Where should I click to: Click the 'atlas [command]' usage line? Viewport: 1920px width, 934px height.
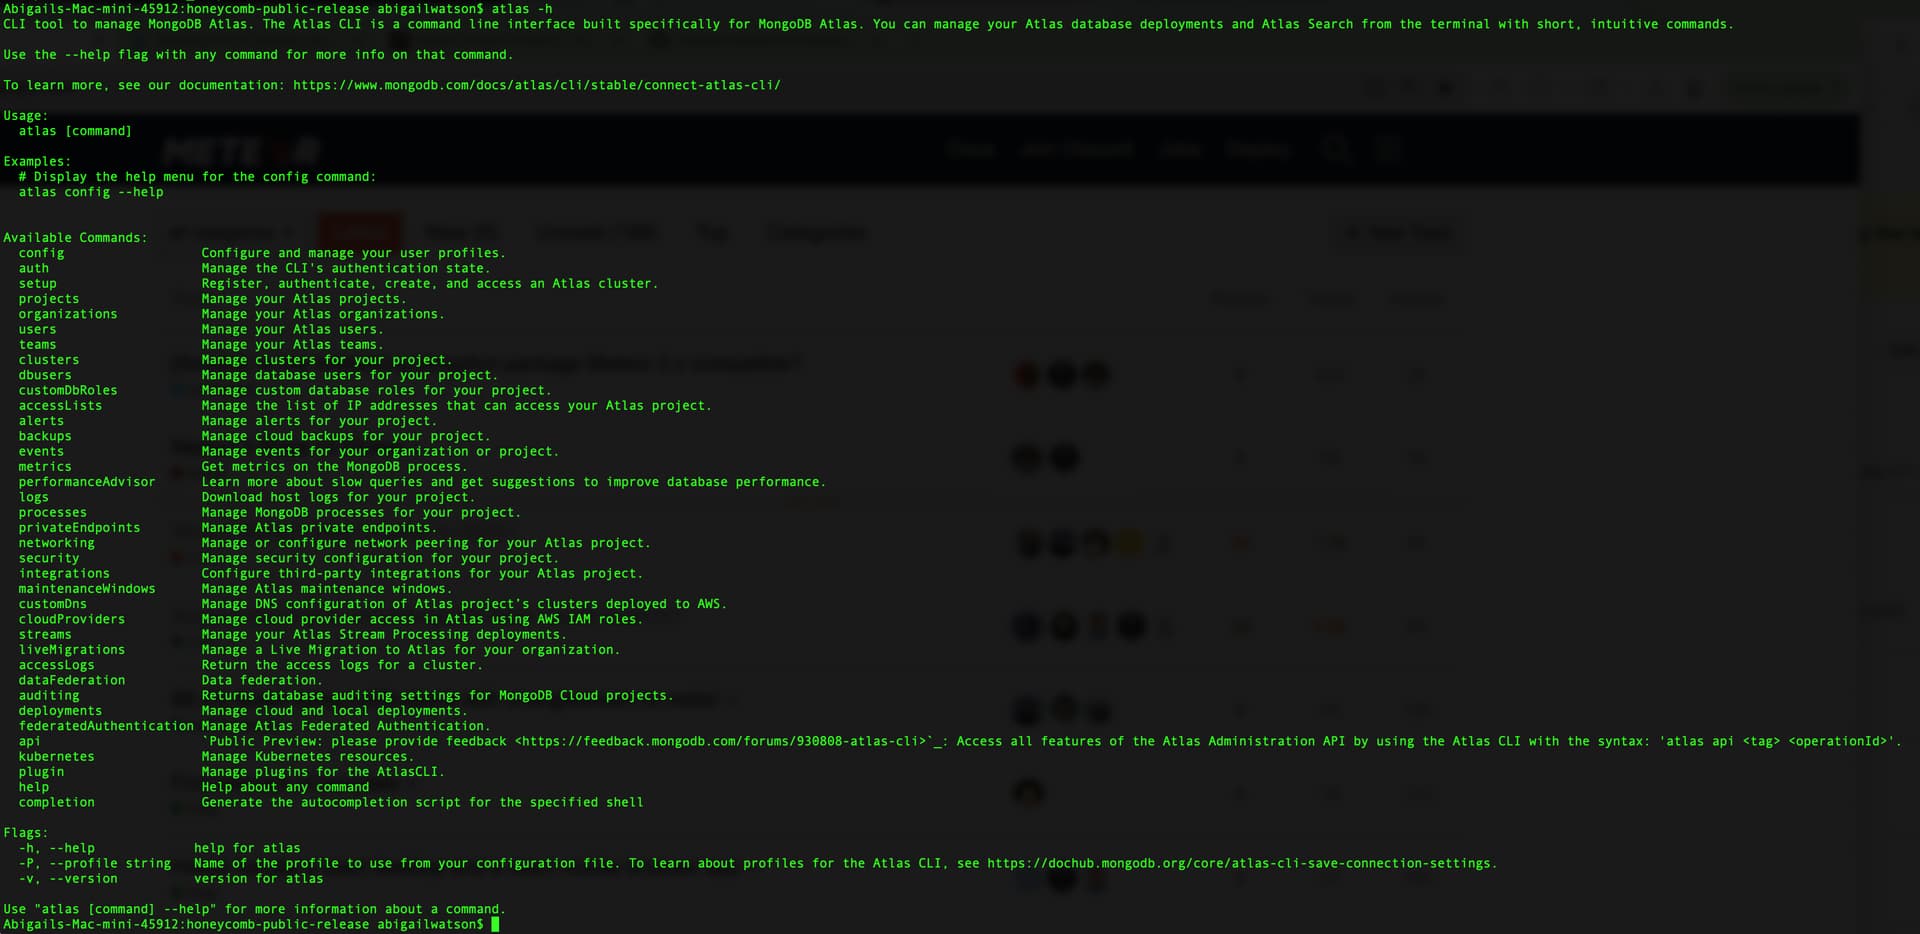click(x=75, y=131)
